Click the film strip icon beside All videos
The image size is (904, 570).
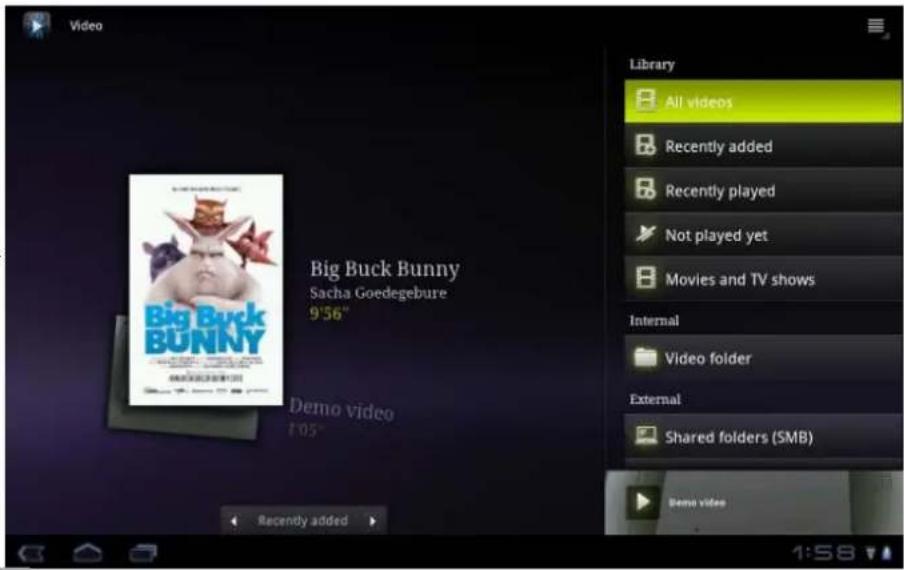pos(645,100)
